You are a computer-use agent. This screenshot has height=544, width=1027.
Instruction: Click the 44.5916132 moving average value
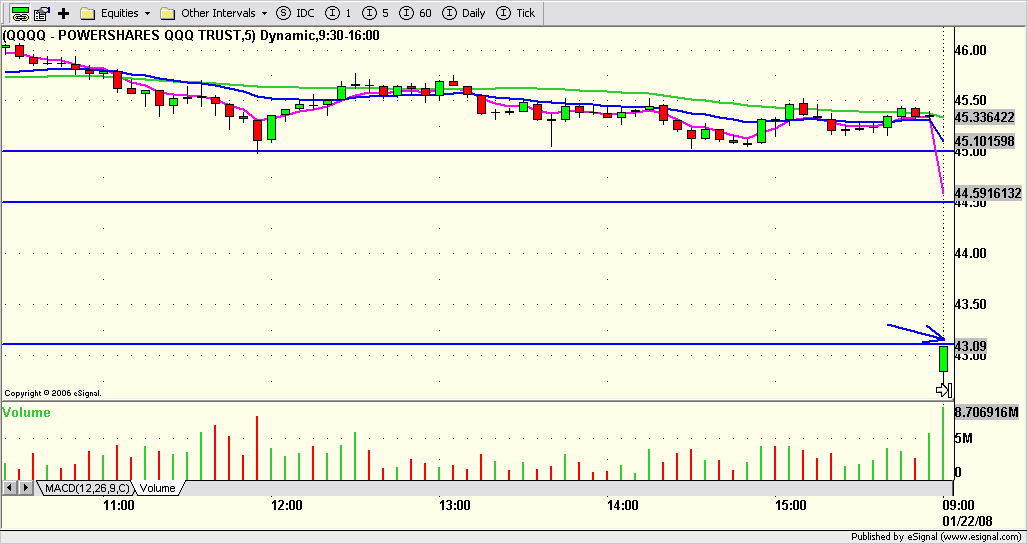(x=988, y=192)
